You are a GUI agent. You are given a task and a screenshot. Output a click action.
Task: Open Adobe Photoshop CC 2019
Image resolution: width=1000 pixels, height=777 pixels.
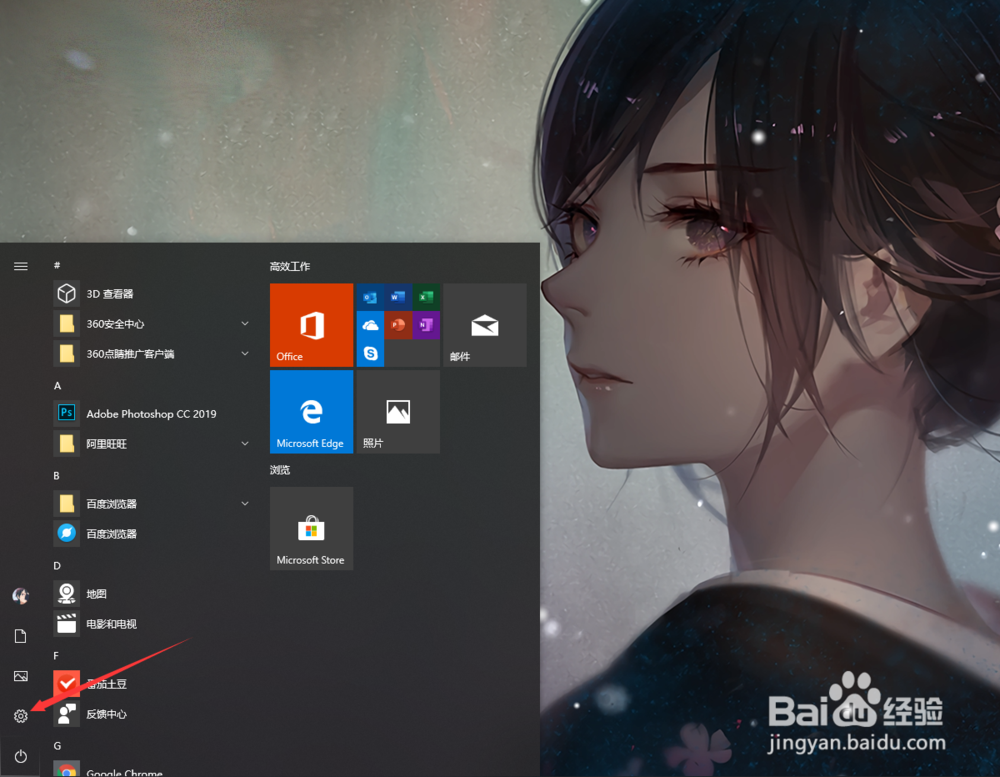[153, 413]
